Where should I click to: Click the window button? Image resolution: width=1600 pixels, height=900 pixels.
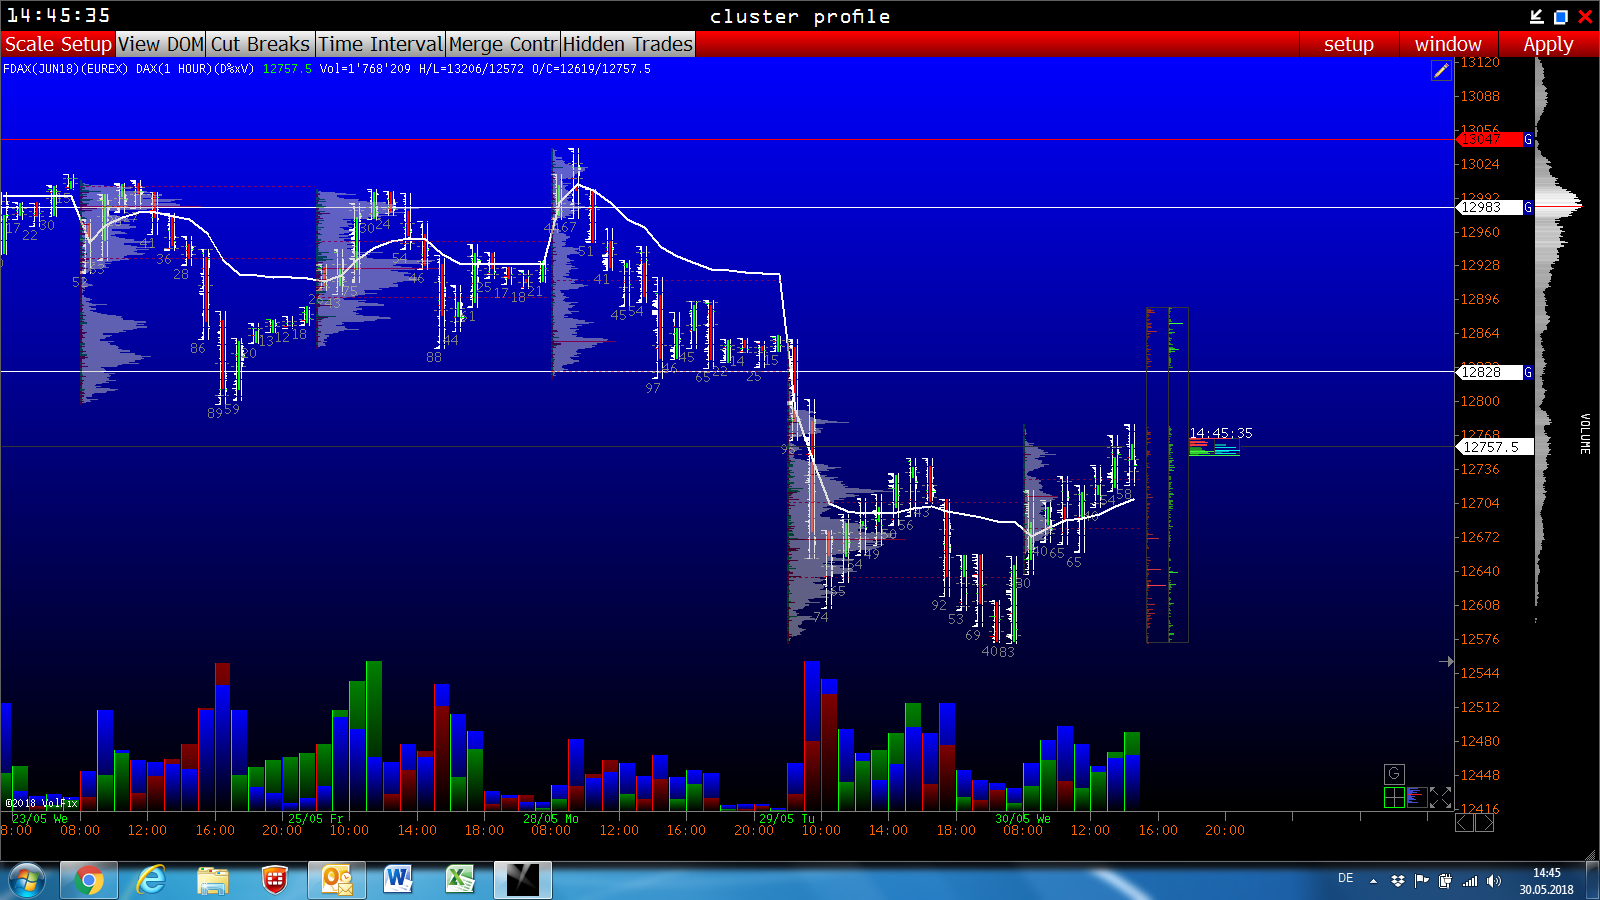click(x=1448, y=44)
